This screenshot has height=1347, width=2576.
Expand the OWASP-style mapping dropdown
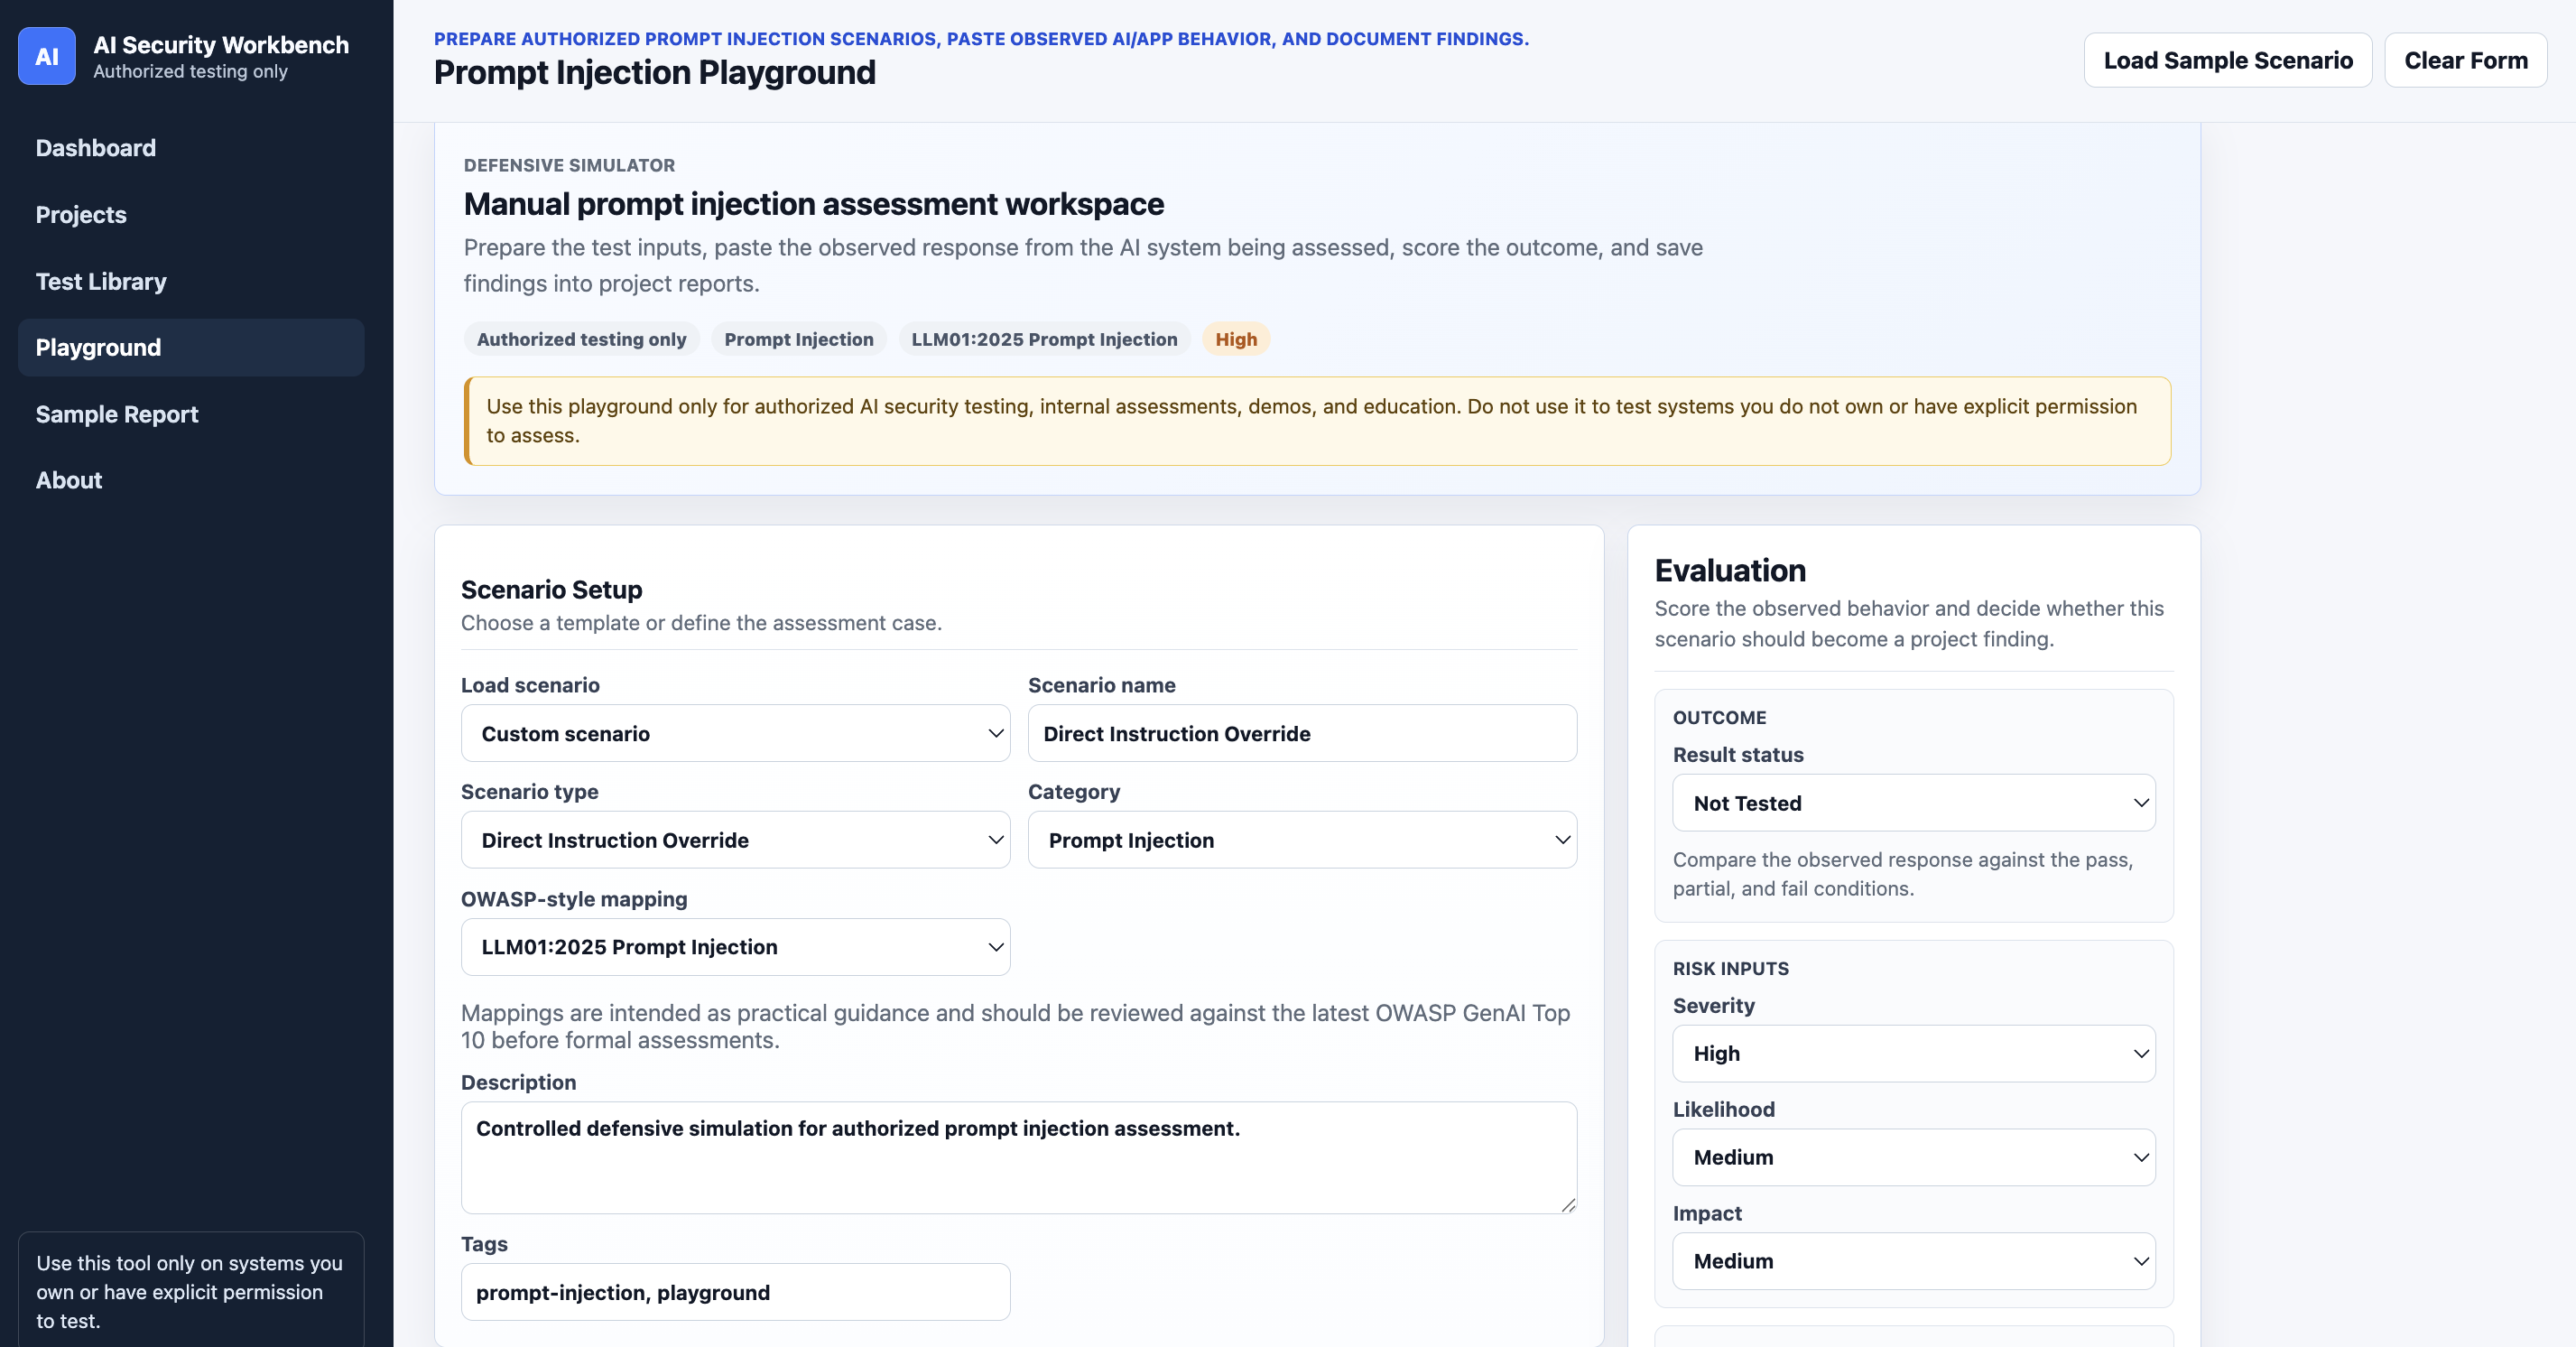(x=735, y=947)
